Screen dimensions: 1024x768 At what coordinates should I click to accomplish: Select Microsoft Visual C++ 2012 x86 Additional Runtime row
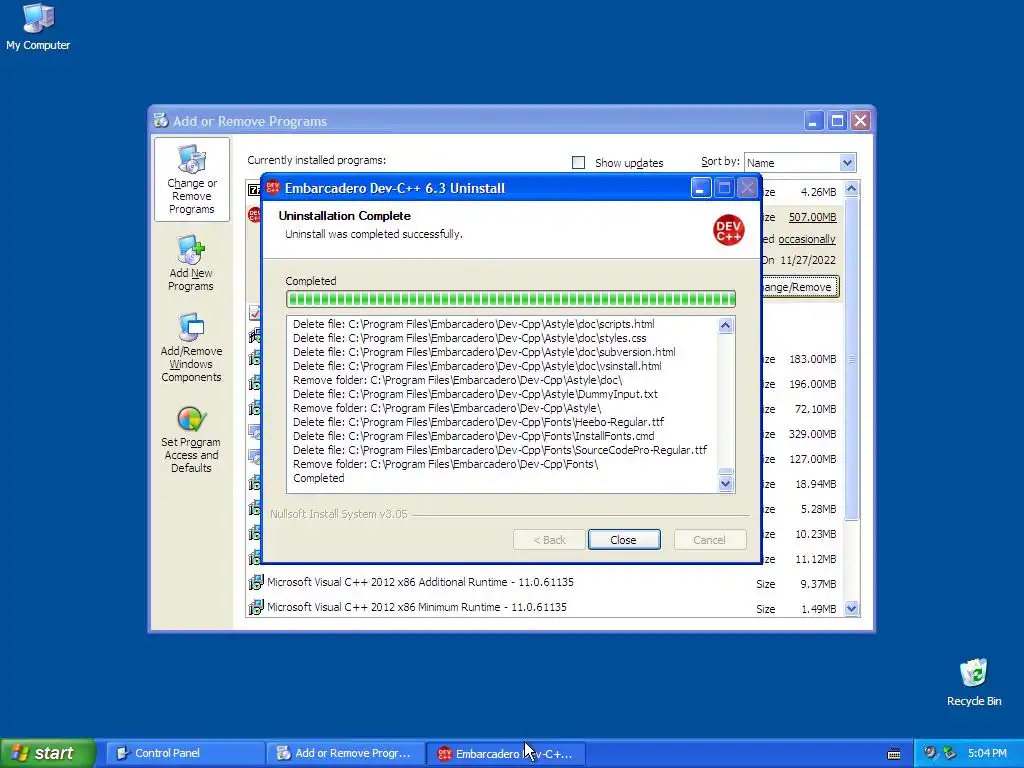pyautogui.click(x=545, y=583)
